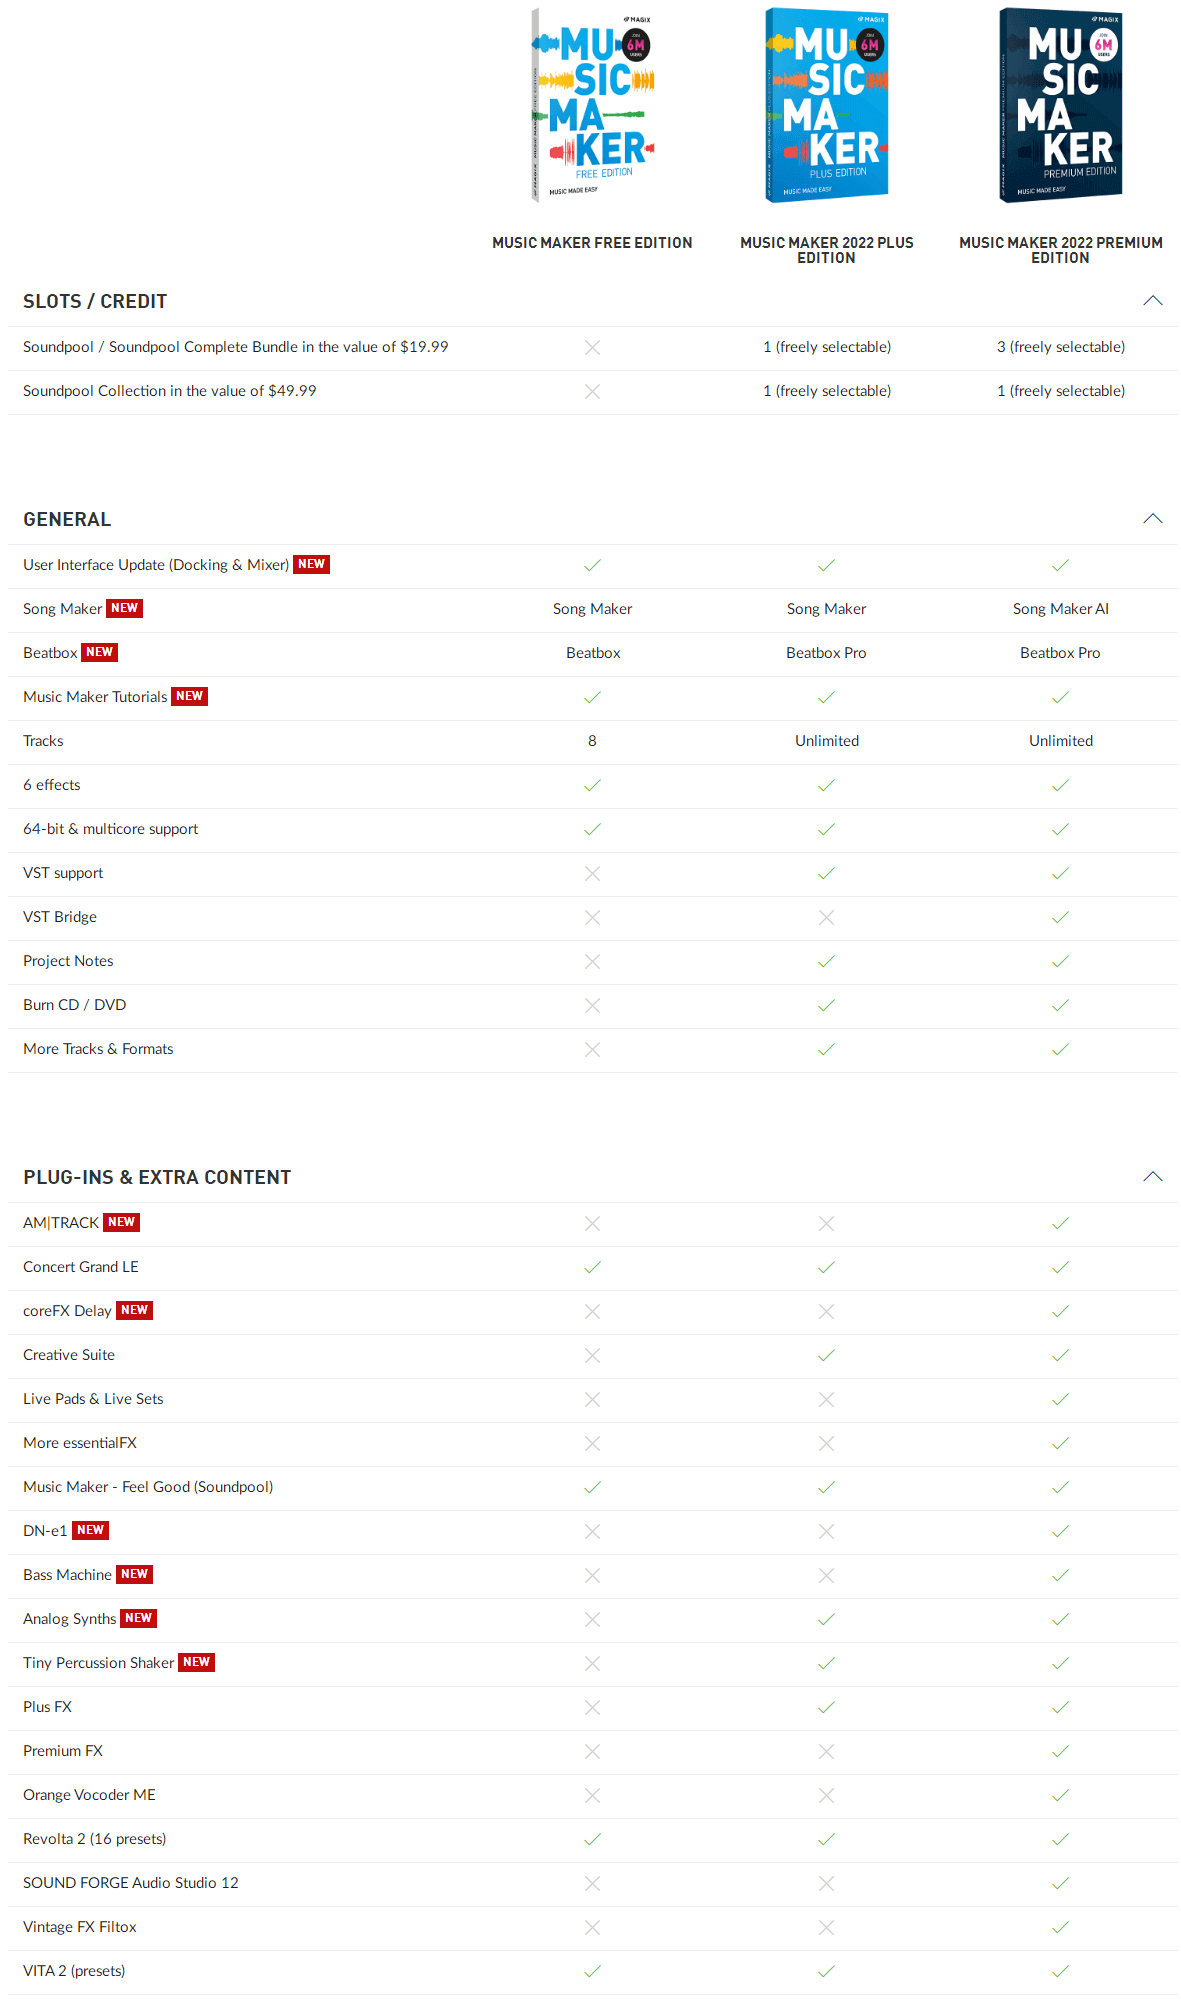Click the Music Maker Free Edition box image

coord(592,106)
